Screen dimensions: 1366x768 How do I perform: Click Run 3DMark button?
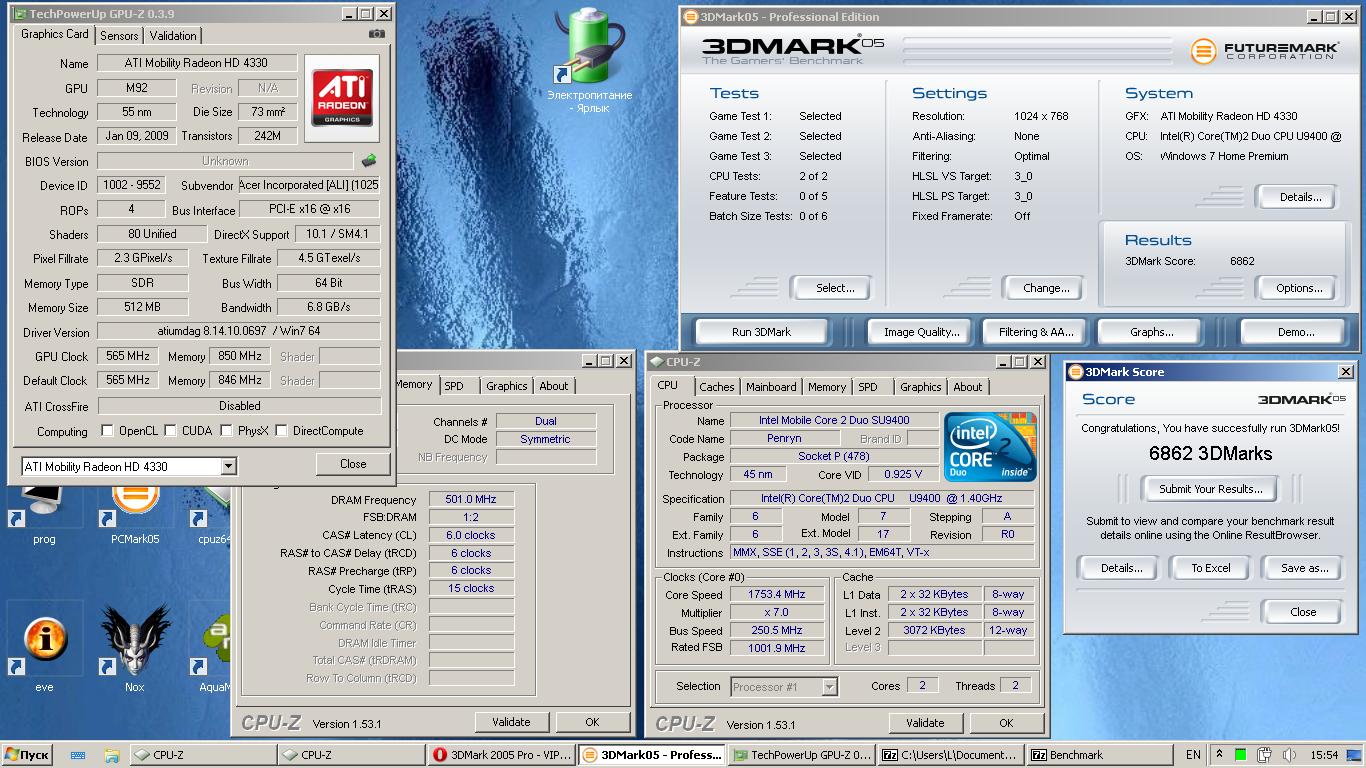coord(761,332)
